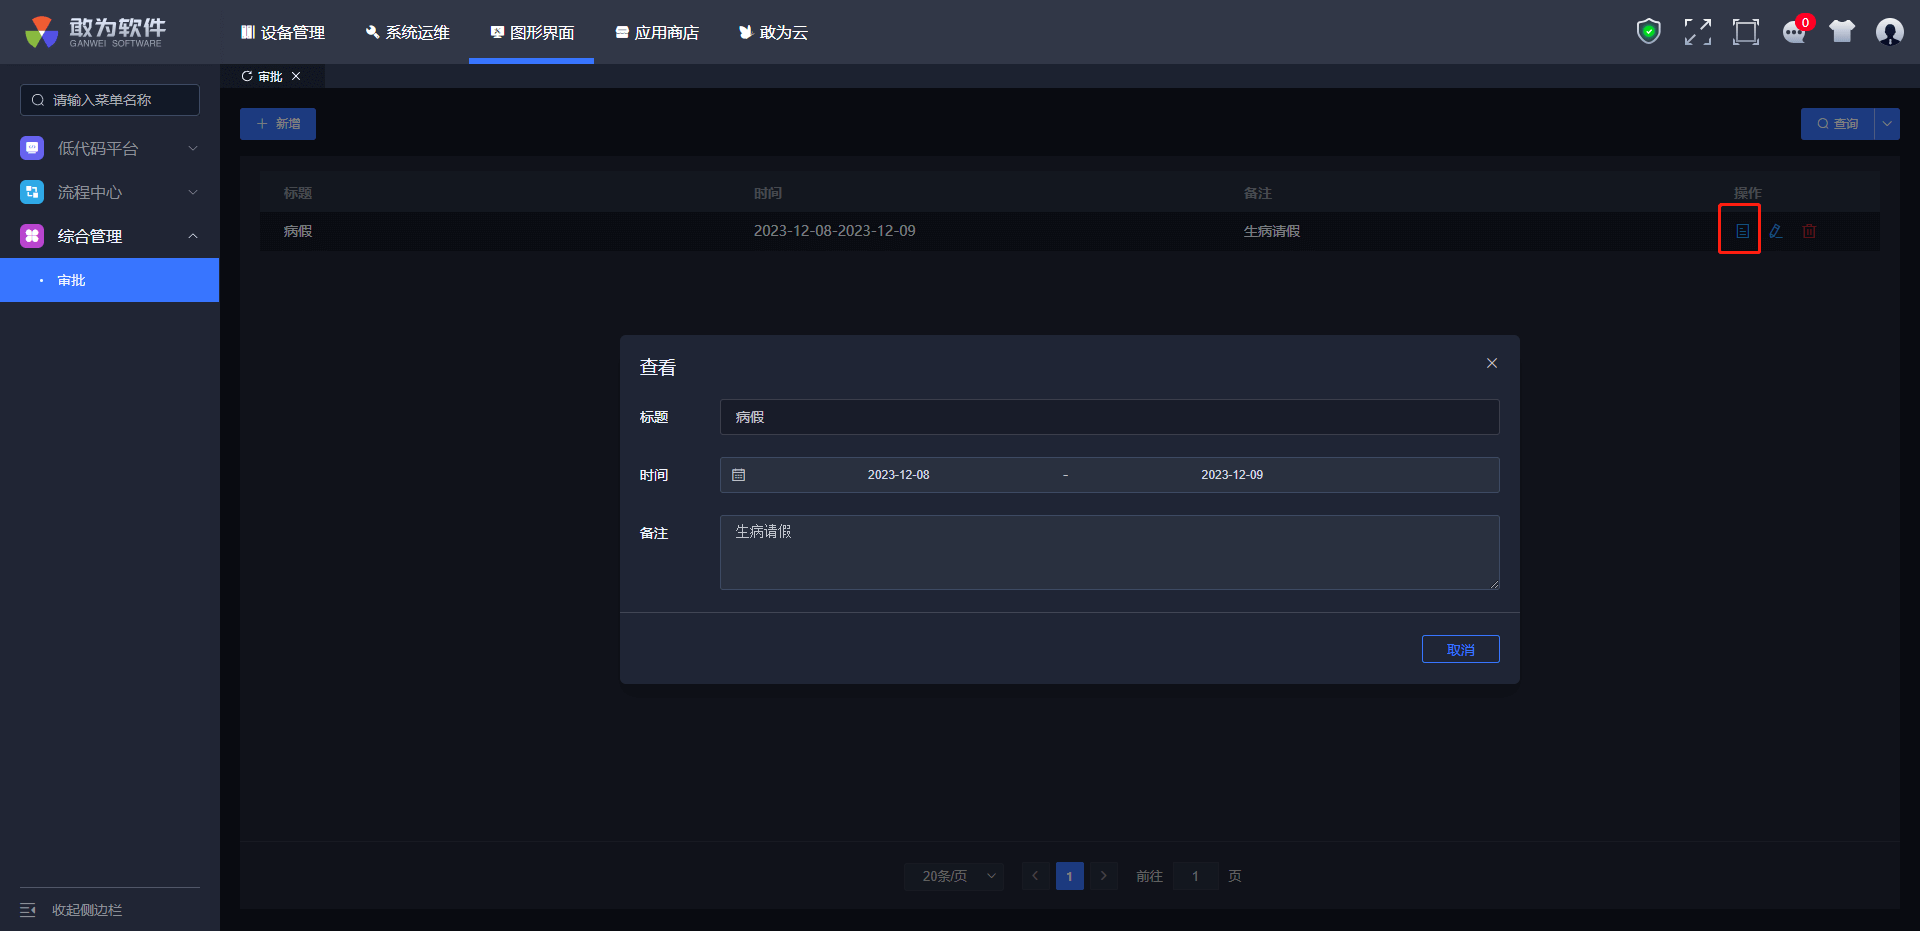The width and height of the screenshot is (1920, 931).
Task: Open the message notifications chat icon
Action: pyautogui.click(x=1794, y=32)
